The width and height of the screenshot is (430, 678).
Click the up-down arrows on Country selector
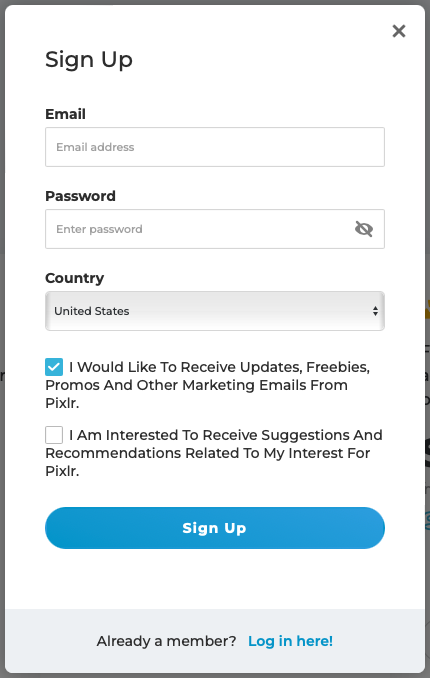[375, 311]
